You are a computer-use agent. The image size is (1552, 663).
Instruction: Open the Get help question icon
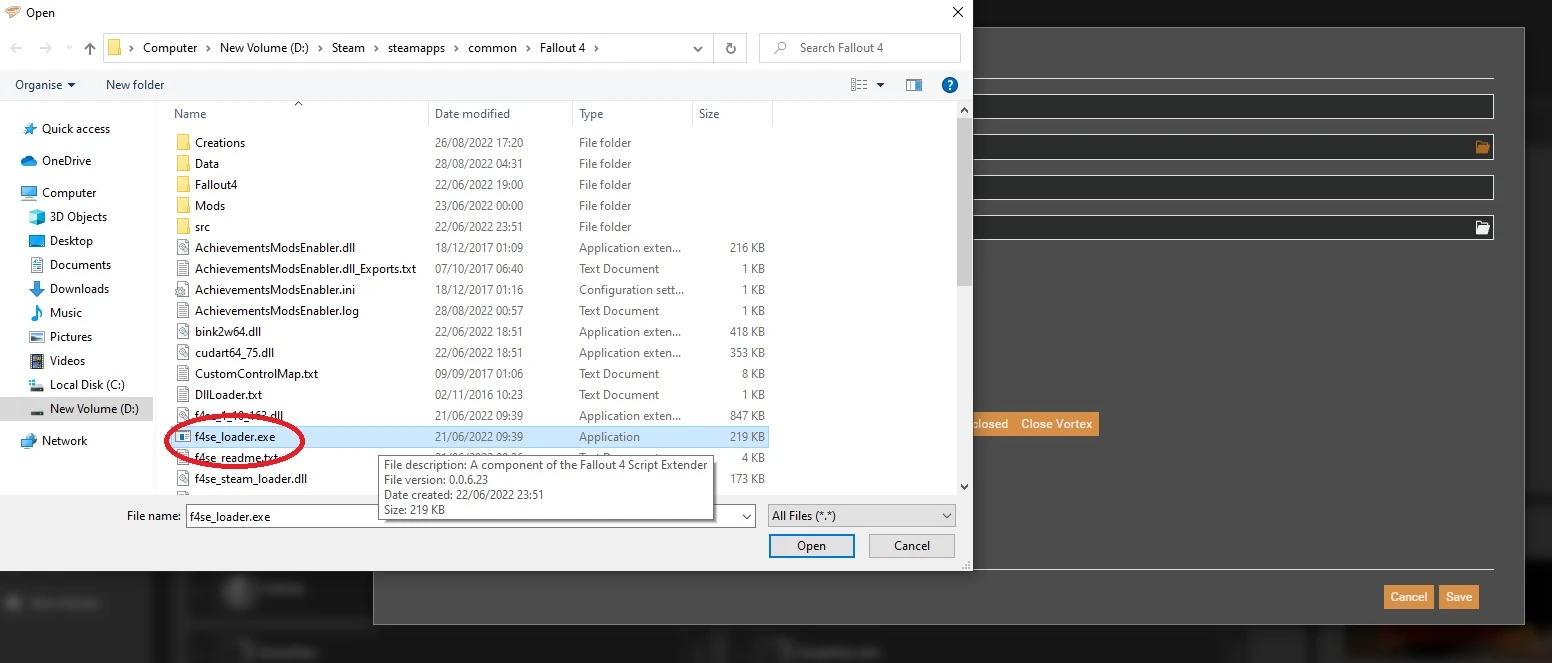click(950, 85)
